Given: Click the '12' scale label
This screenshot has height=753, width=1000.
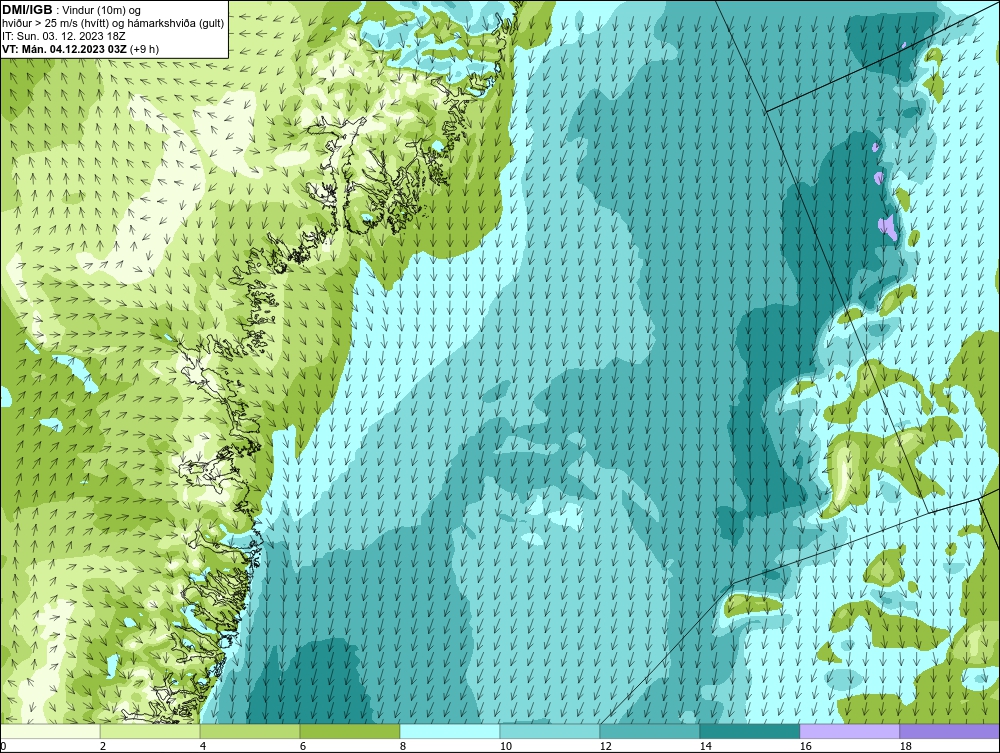Looking at the screenshot, I should tap(606, 746).
